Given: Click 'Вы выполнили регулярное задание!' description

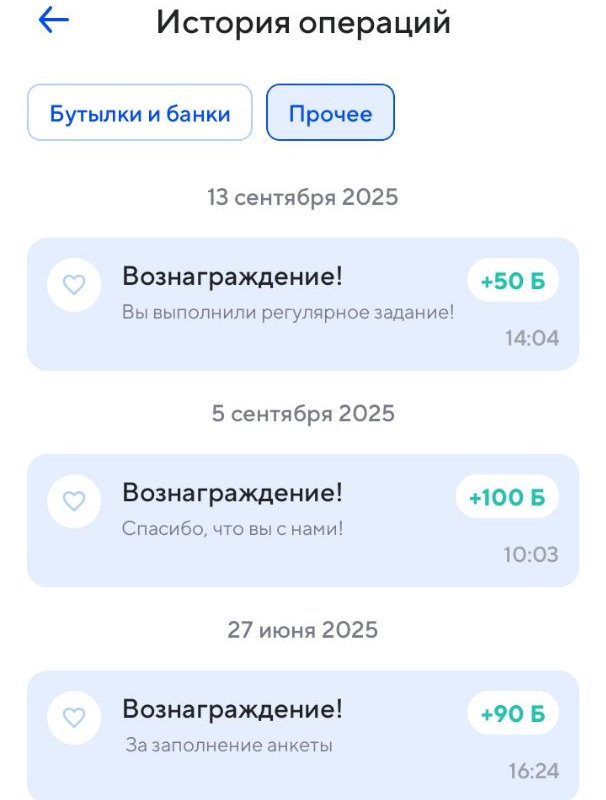Looking at the screenshot, I should point(288,312).
